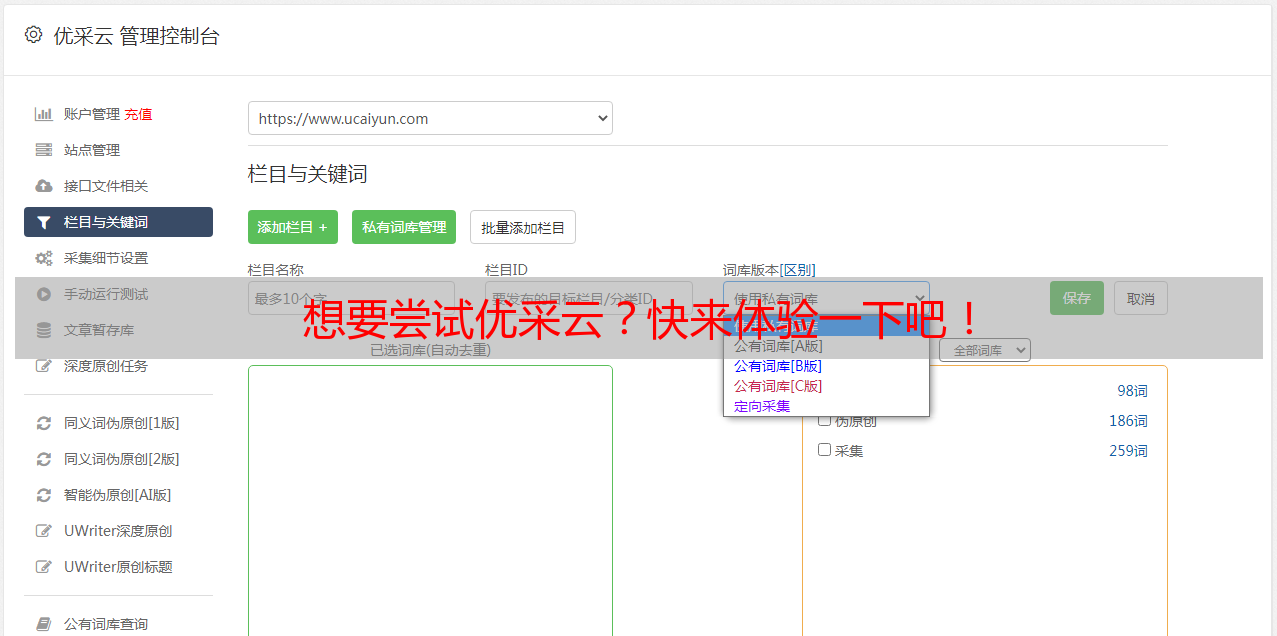Click the book icon for 公有词库查询
Screen dimensions: 1277x636
pos(44,624)
